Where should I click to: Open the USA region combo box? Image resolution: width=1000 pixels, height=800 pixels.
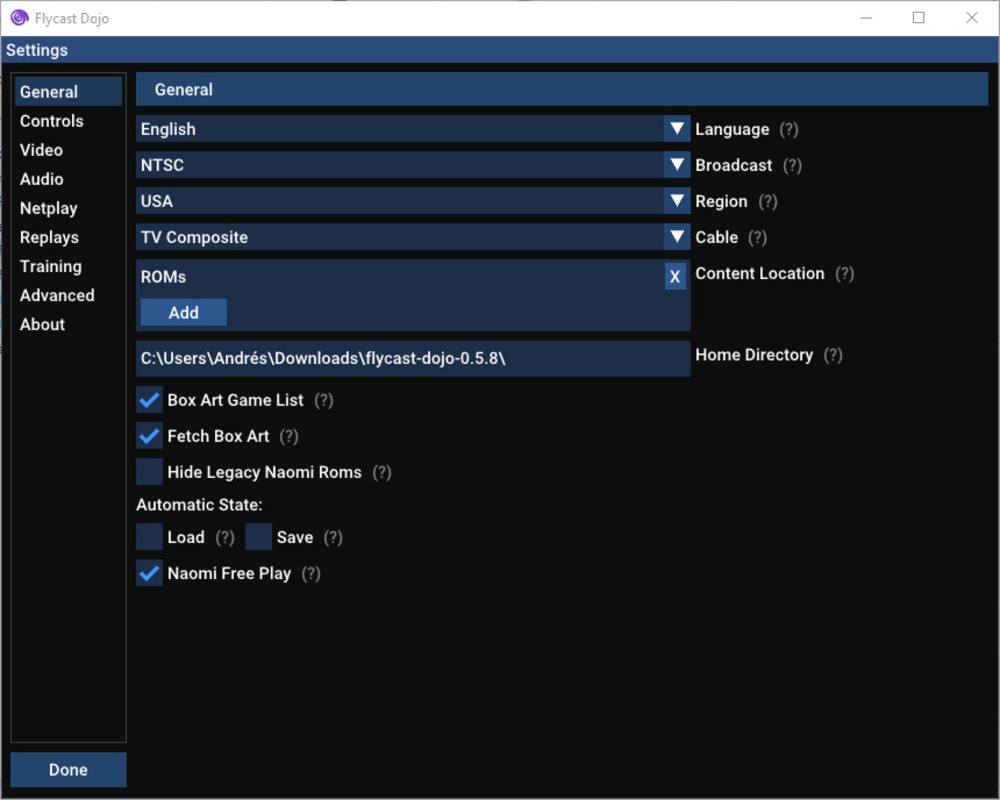(x=413, y=201)
